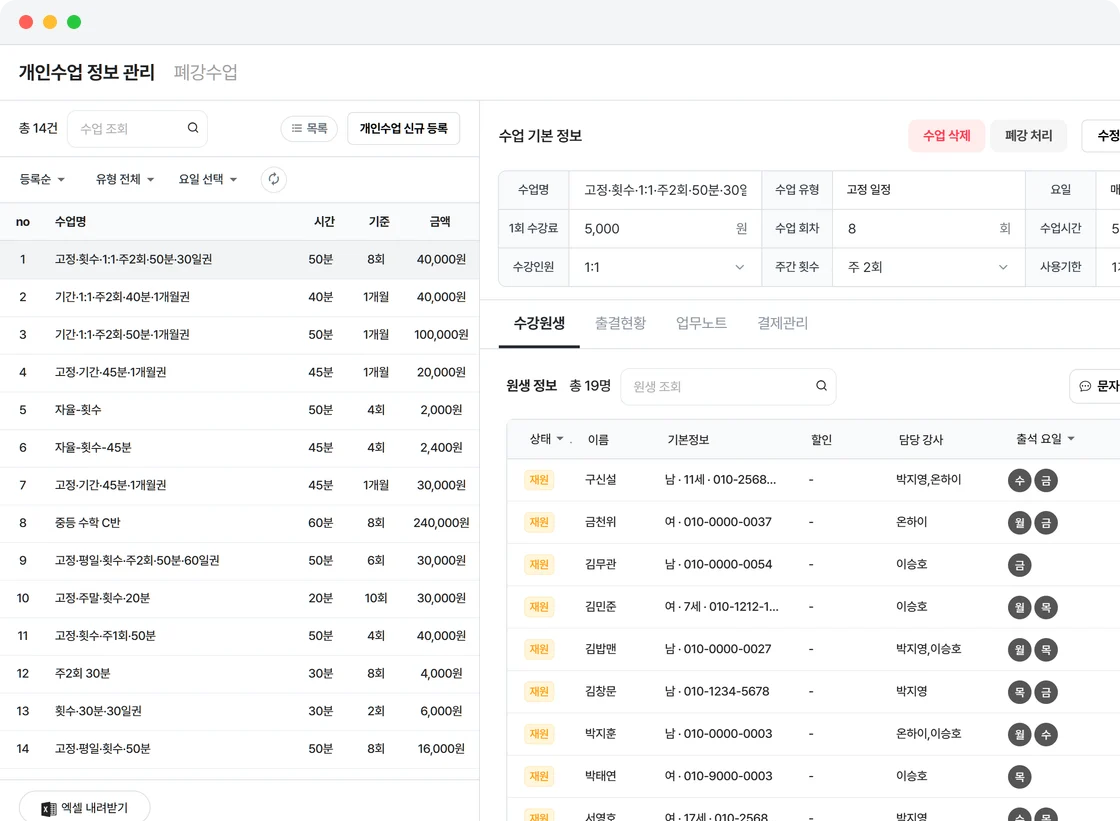Click 월 day badge for 박지훈
The image size is (1120, 821).
[x=1019, y=735]
